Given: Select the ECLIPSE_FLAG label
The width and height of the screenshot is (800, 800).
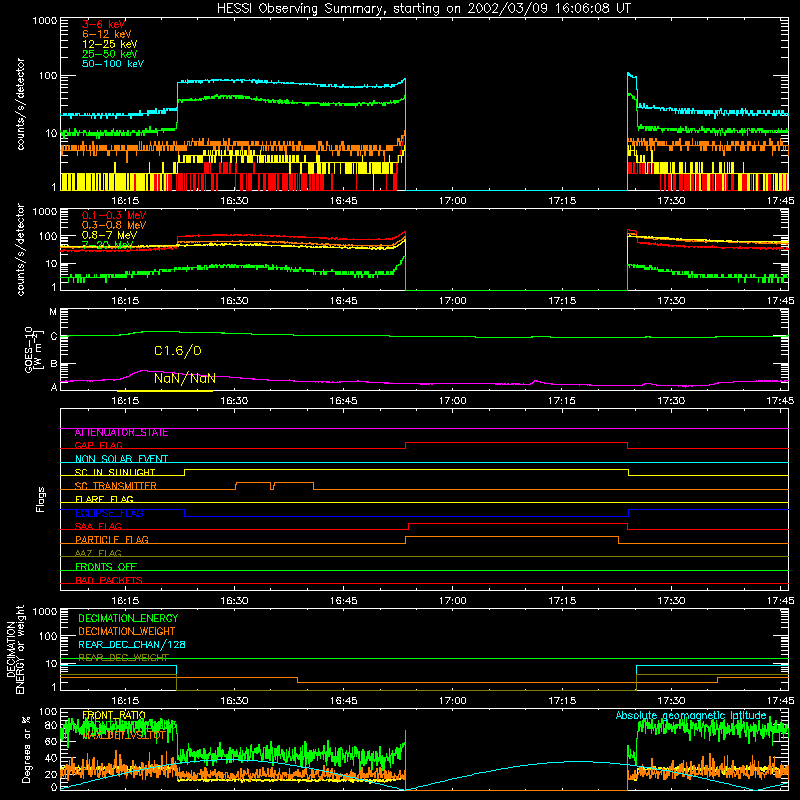Looking at the screenshot, I should pyautogui.click(x=109, y=513).
